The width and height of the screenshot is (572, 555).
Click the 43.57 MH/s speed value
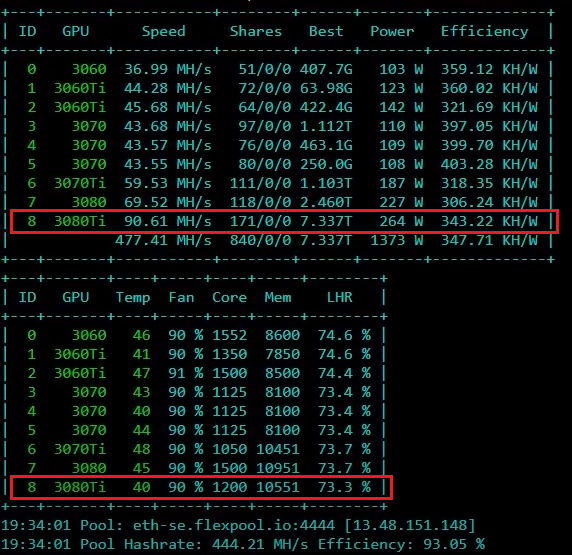click(x=168, y=145)
